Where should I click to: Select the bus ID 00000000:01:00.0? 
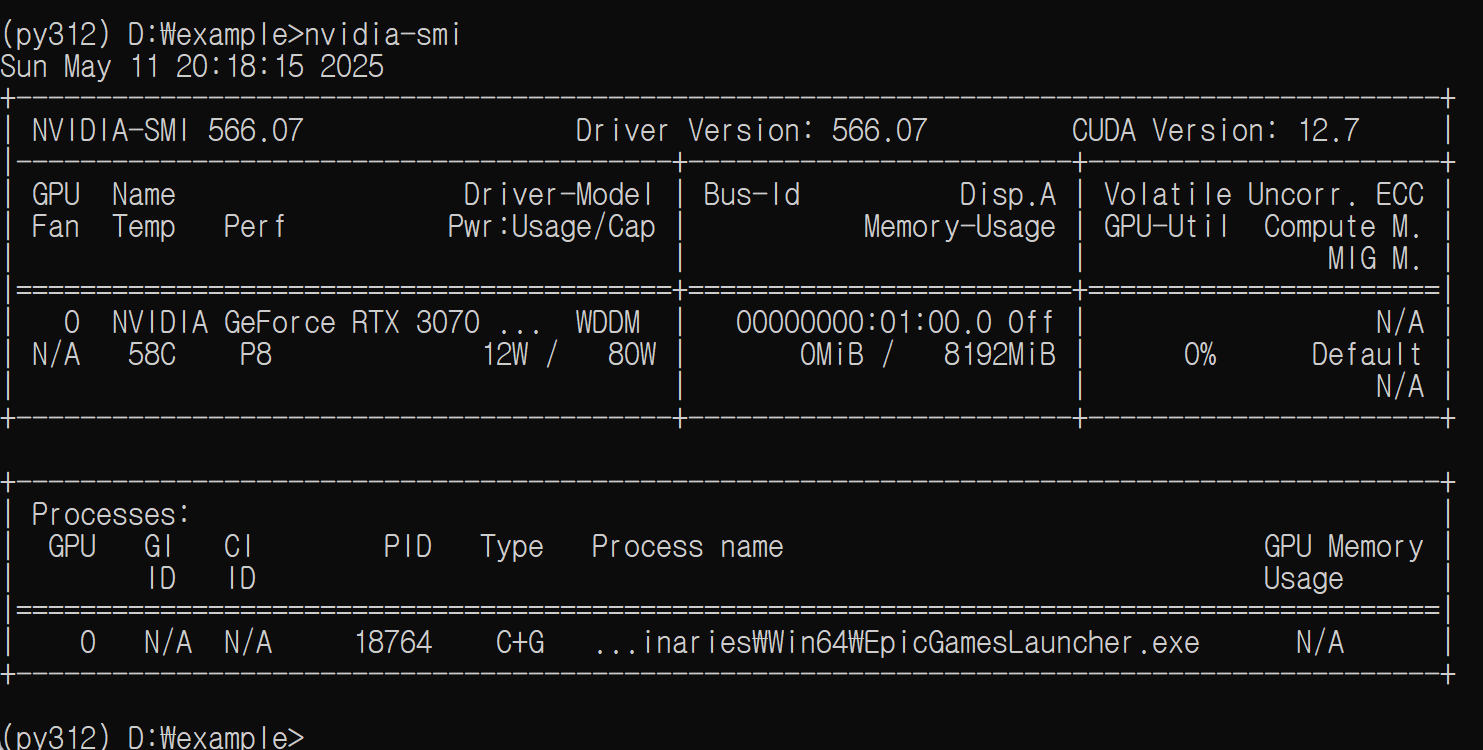pyautogui.click(x=864, y=323)
